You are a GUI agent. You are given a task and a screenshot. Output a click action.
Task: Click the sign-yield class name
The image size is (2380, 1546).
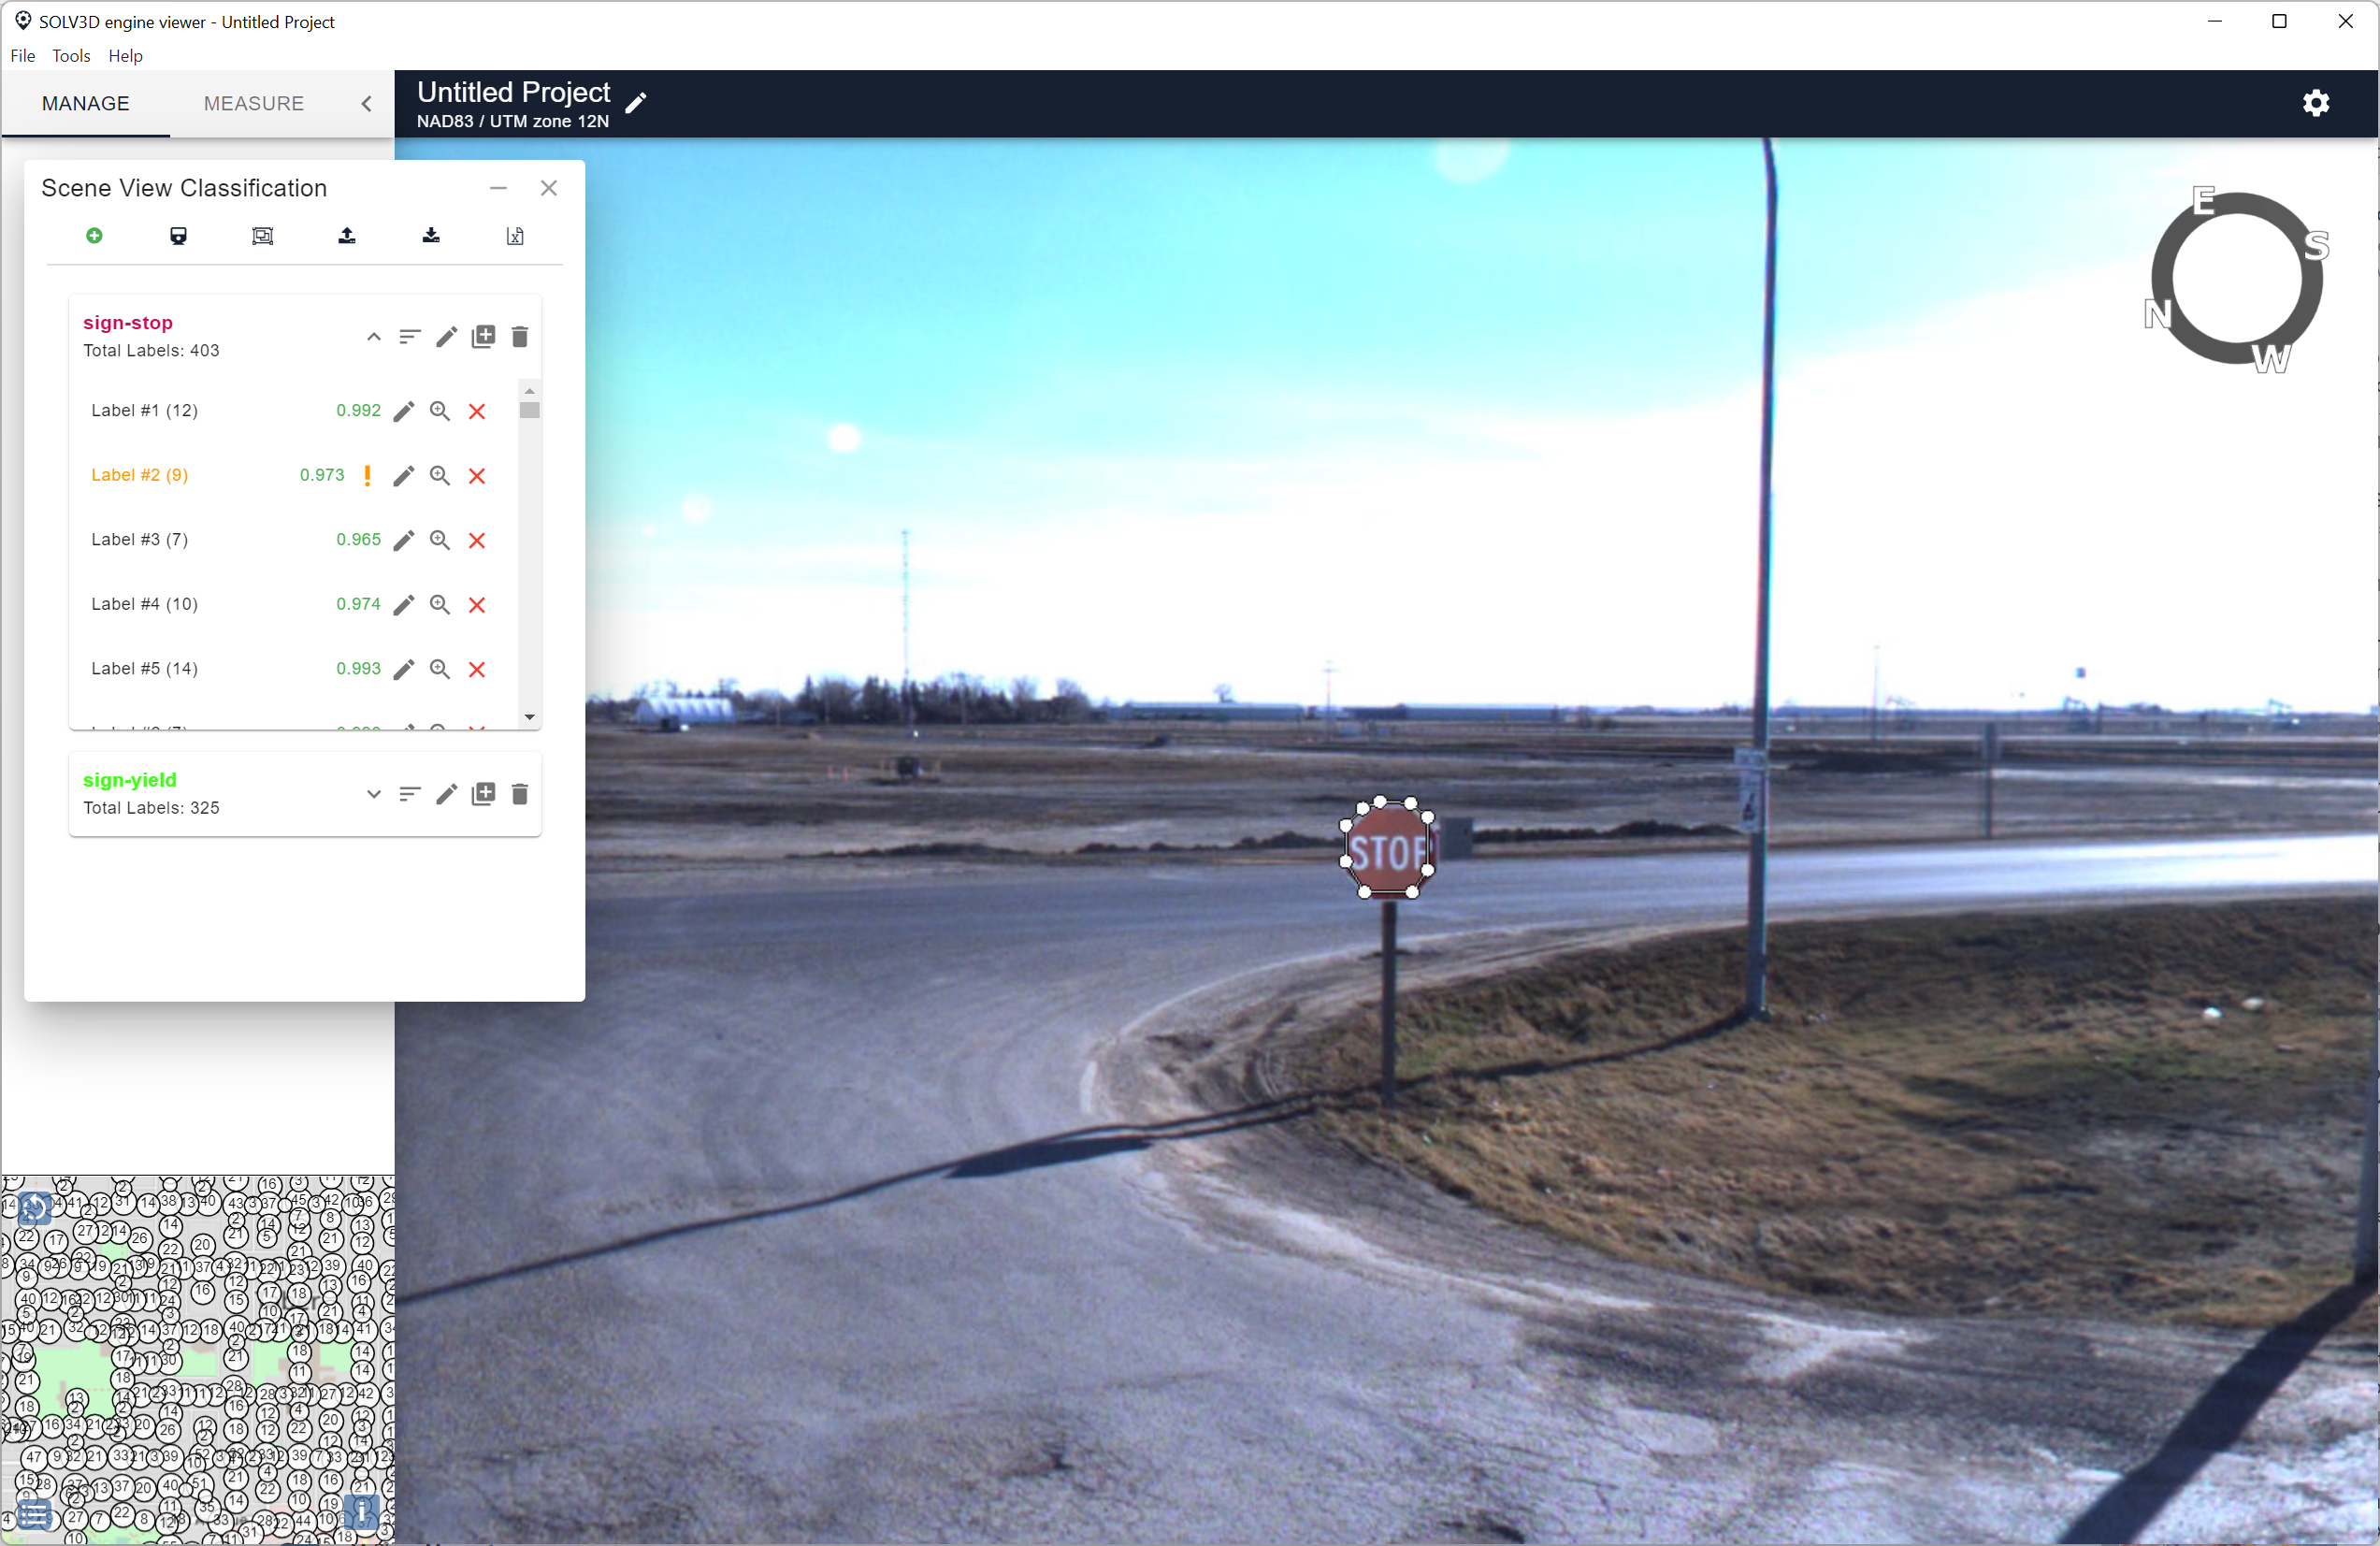coord(130,780)
